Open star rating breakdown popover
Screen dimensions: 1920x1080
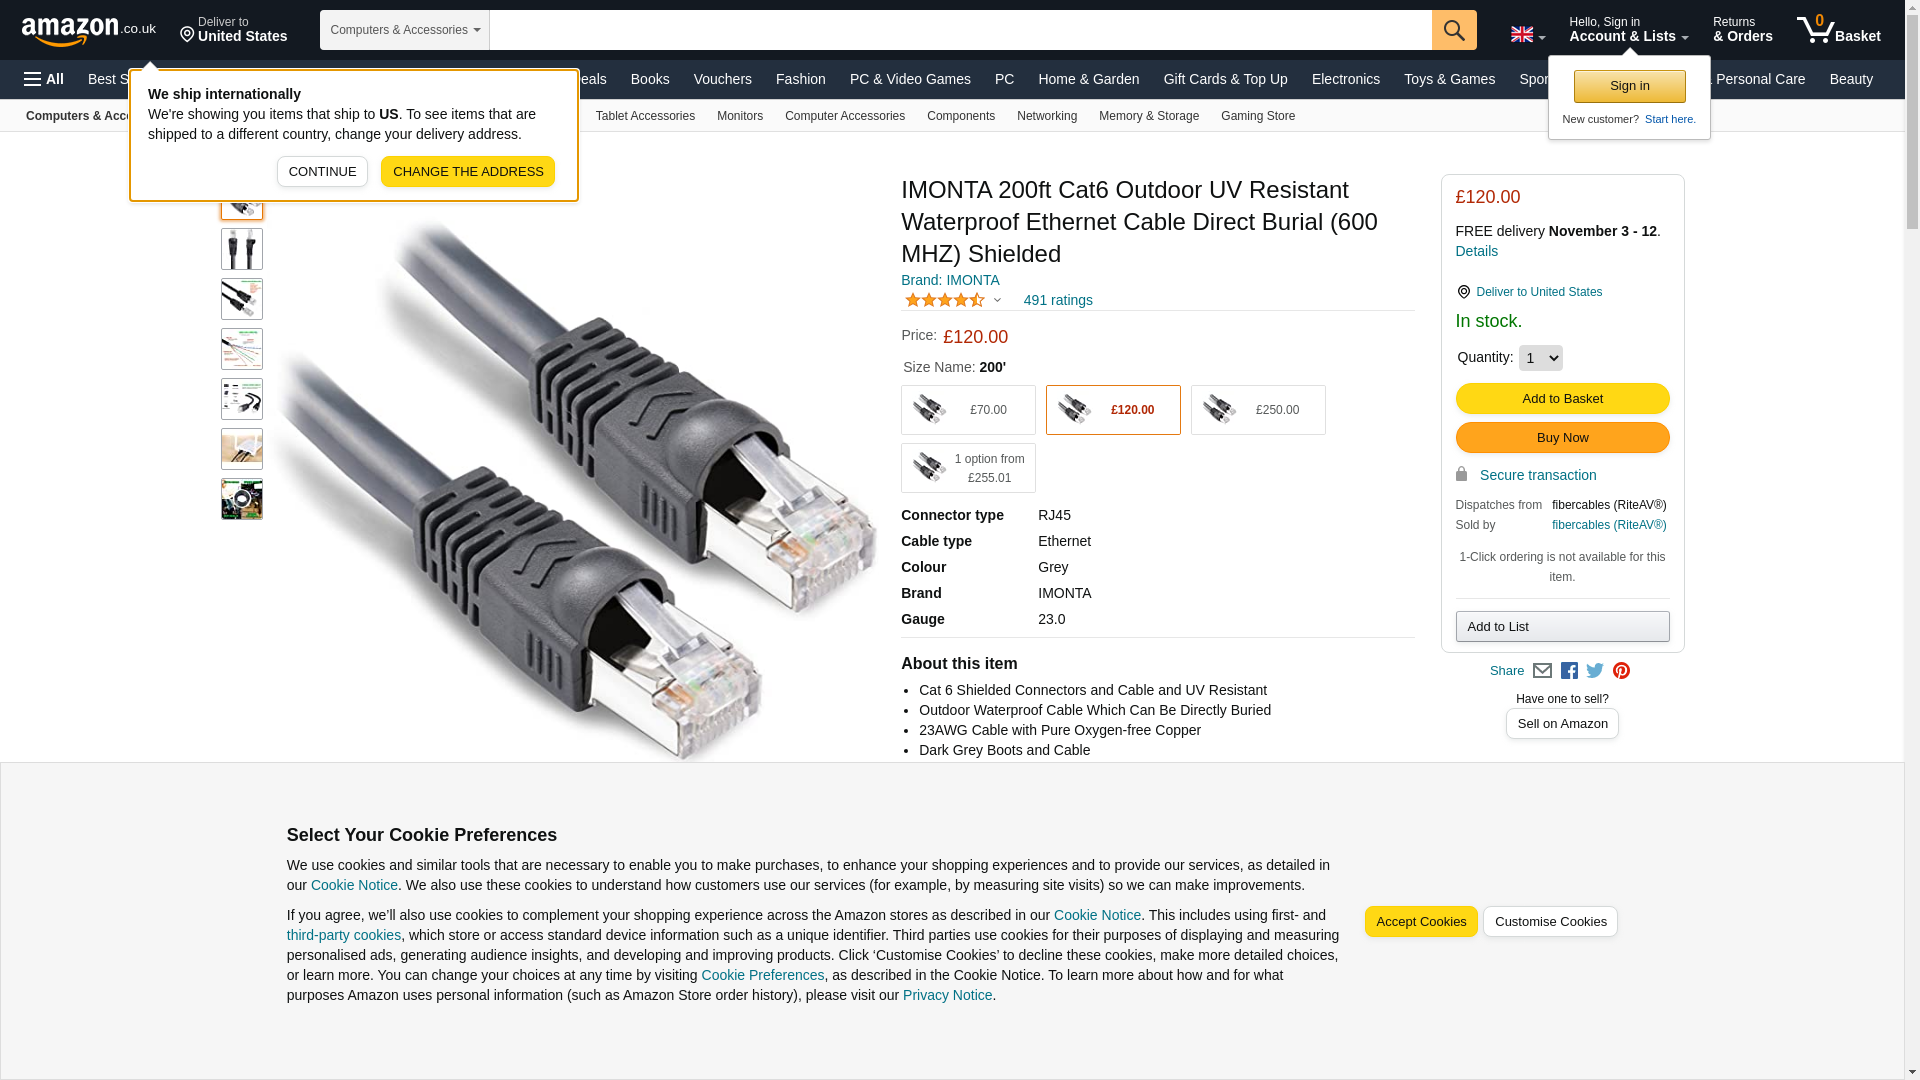pos(952,300)
